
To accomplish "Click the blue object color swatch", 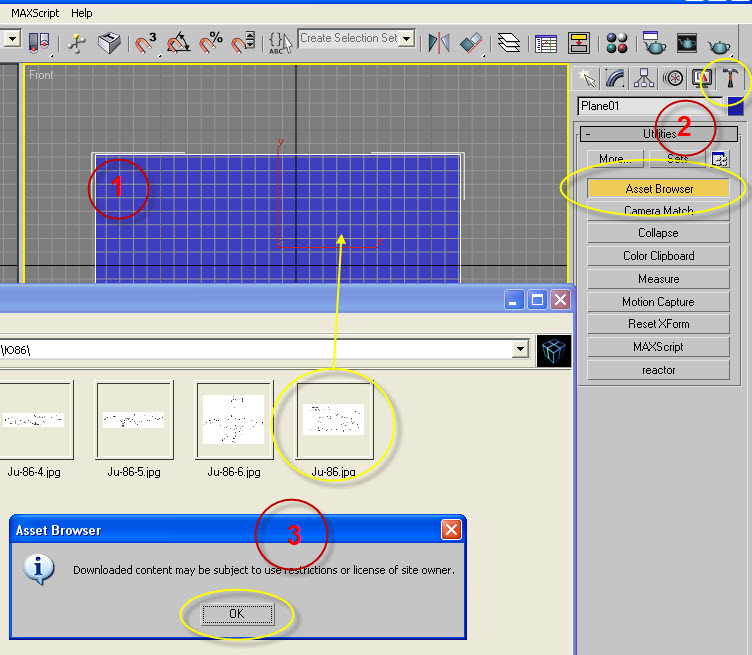I will click(x=735, y=106).
